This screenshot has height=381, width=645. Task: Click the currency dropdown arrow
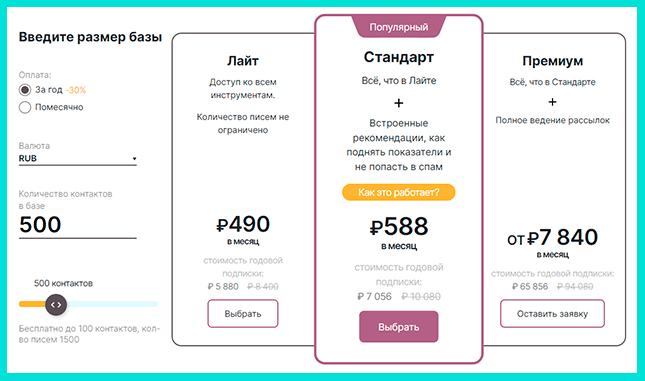tap(134, 158)
